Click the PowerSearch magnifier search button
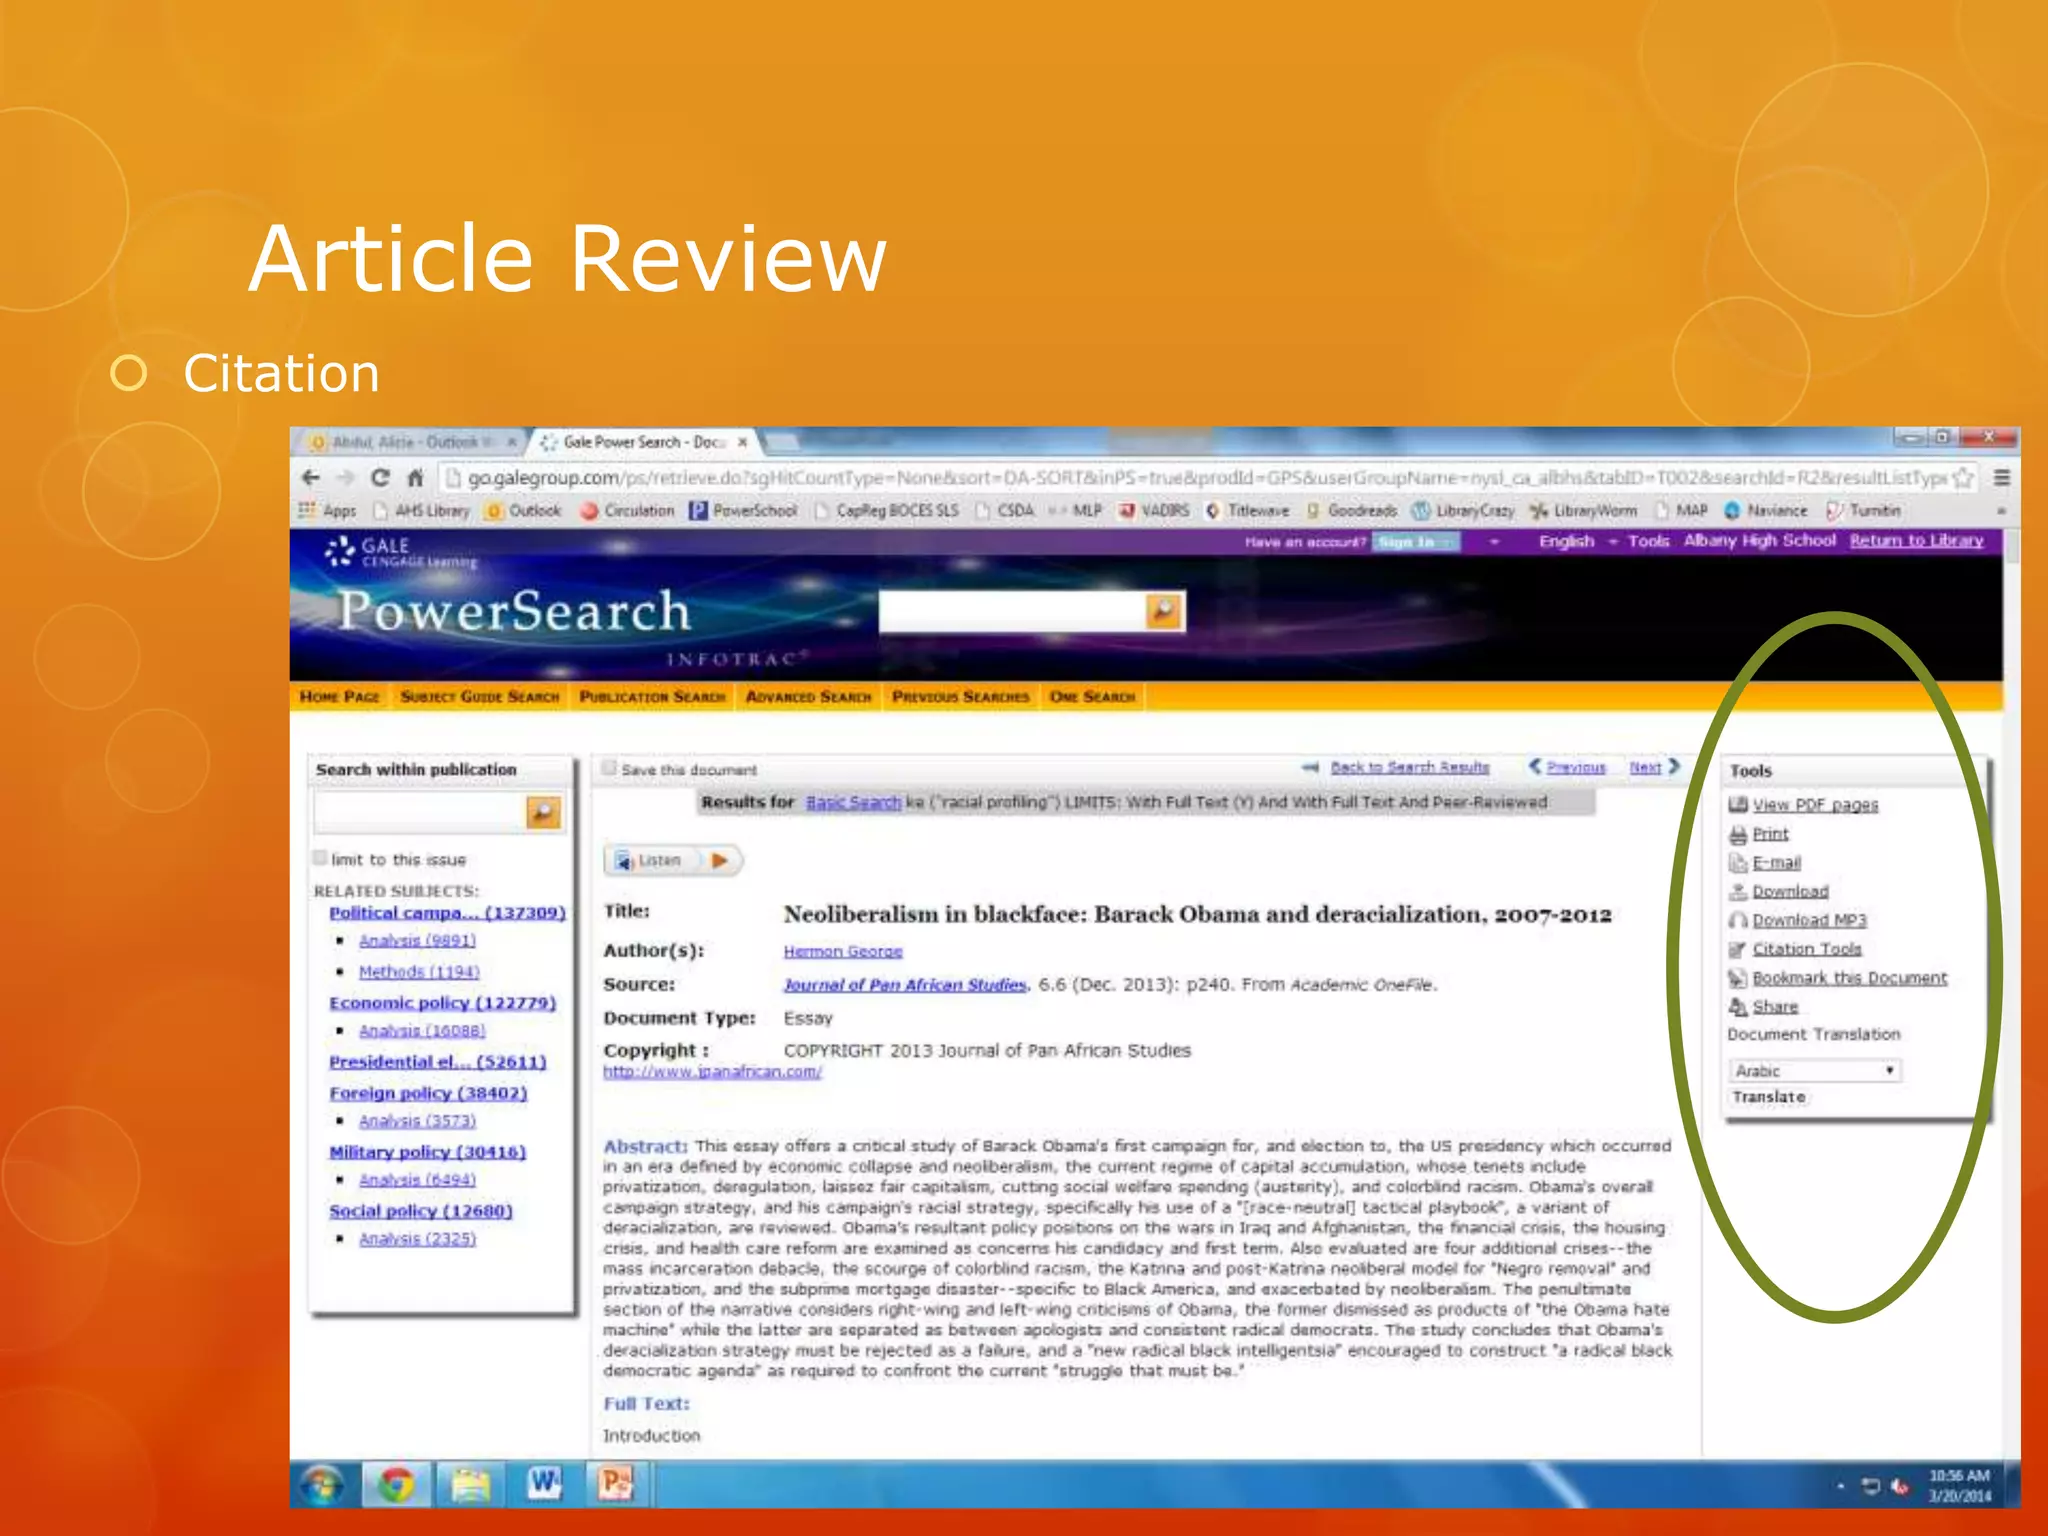The height and width of the screenshot is (1536, 2048). click(x=1164, y=611)
